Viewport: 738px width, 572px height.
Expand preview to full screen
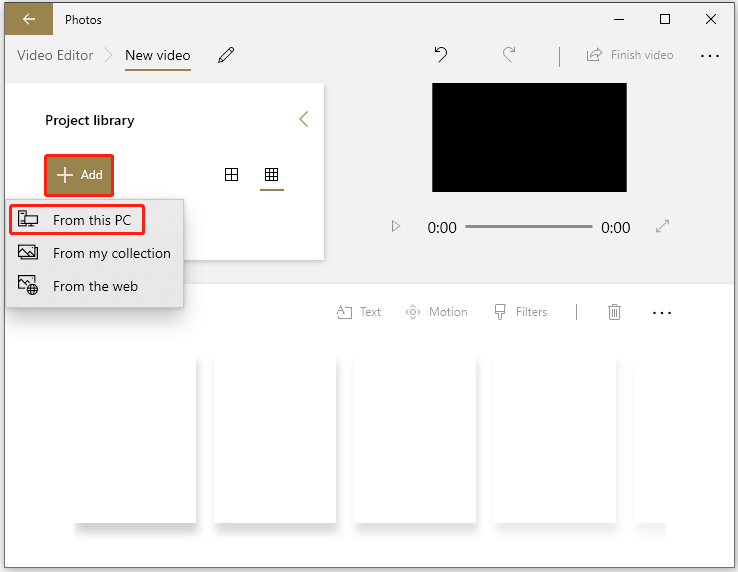click(662, 226)
